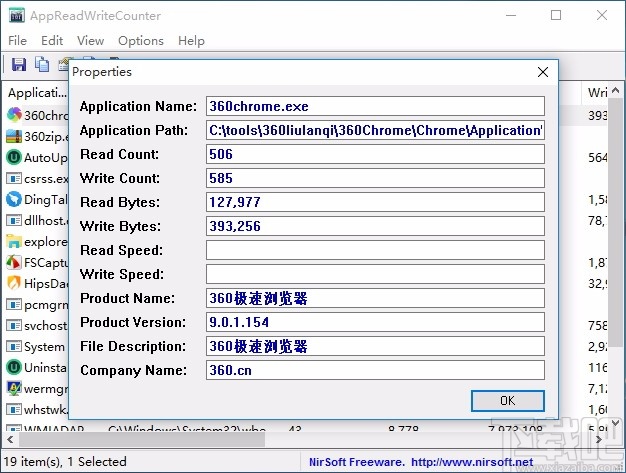
Task: Click the Save floppy disk toolbar icon
Action: click(18, 64)
